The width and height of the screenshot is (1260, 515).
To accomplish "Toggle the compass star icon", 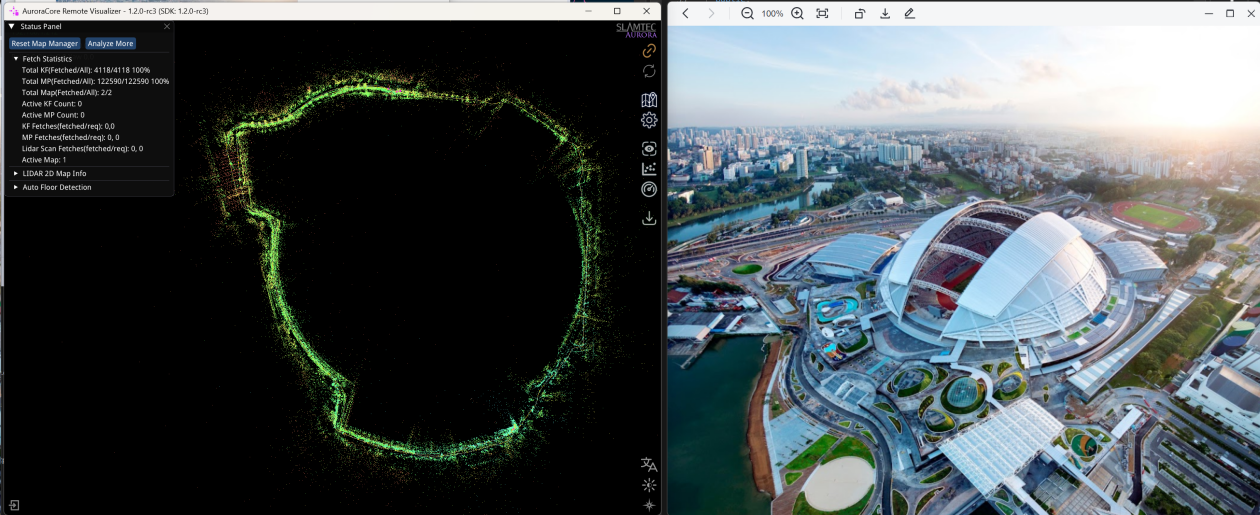I will click(x=649, y=505).
